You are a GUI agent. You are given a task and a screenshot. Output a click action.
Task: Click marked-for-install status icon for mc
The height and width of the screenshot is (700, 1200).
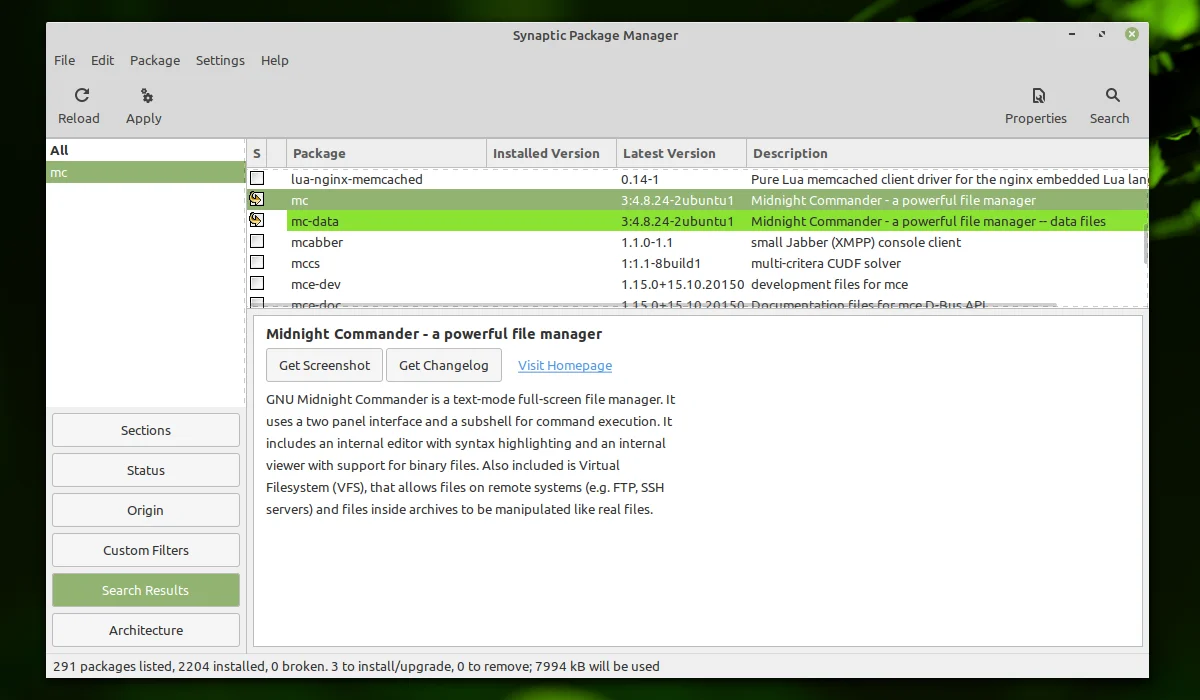pyautogui.click(x=257, y=199)
